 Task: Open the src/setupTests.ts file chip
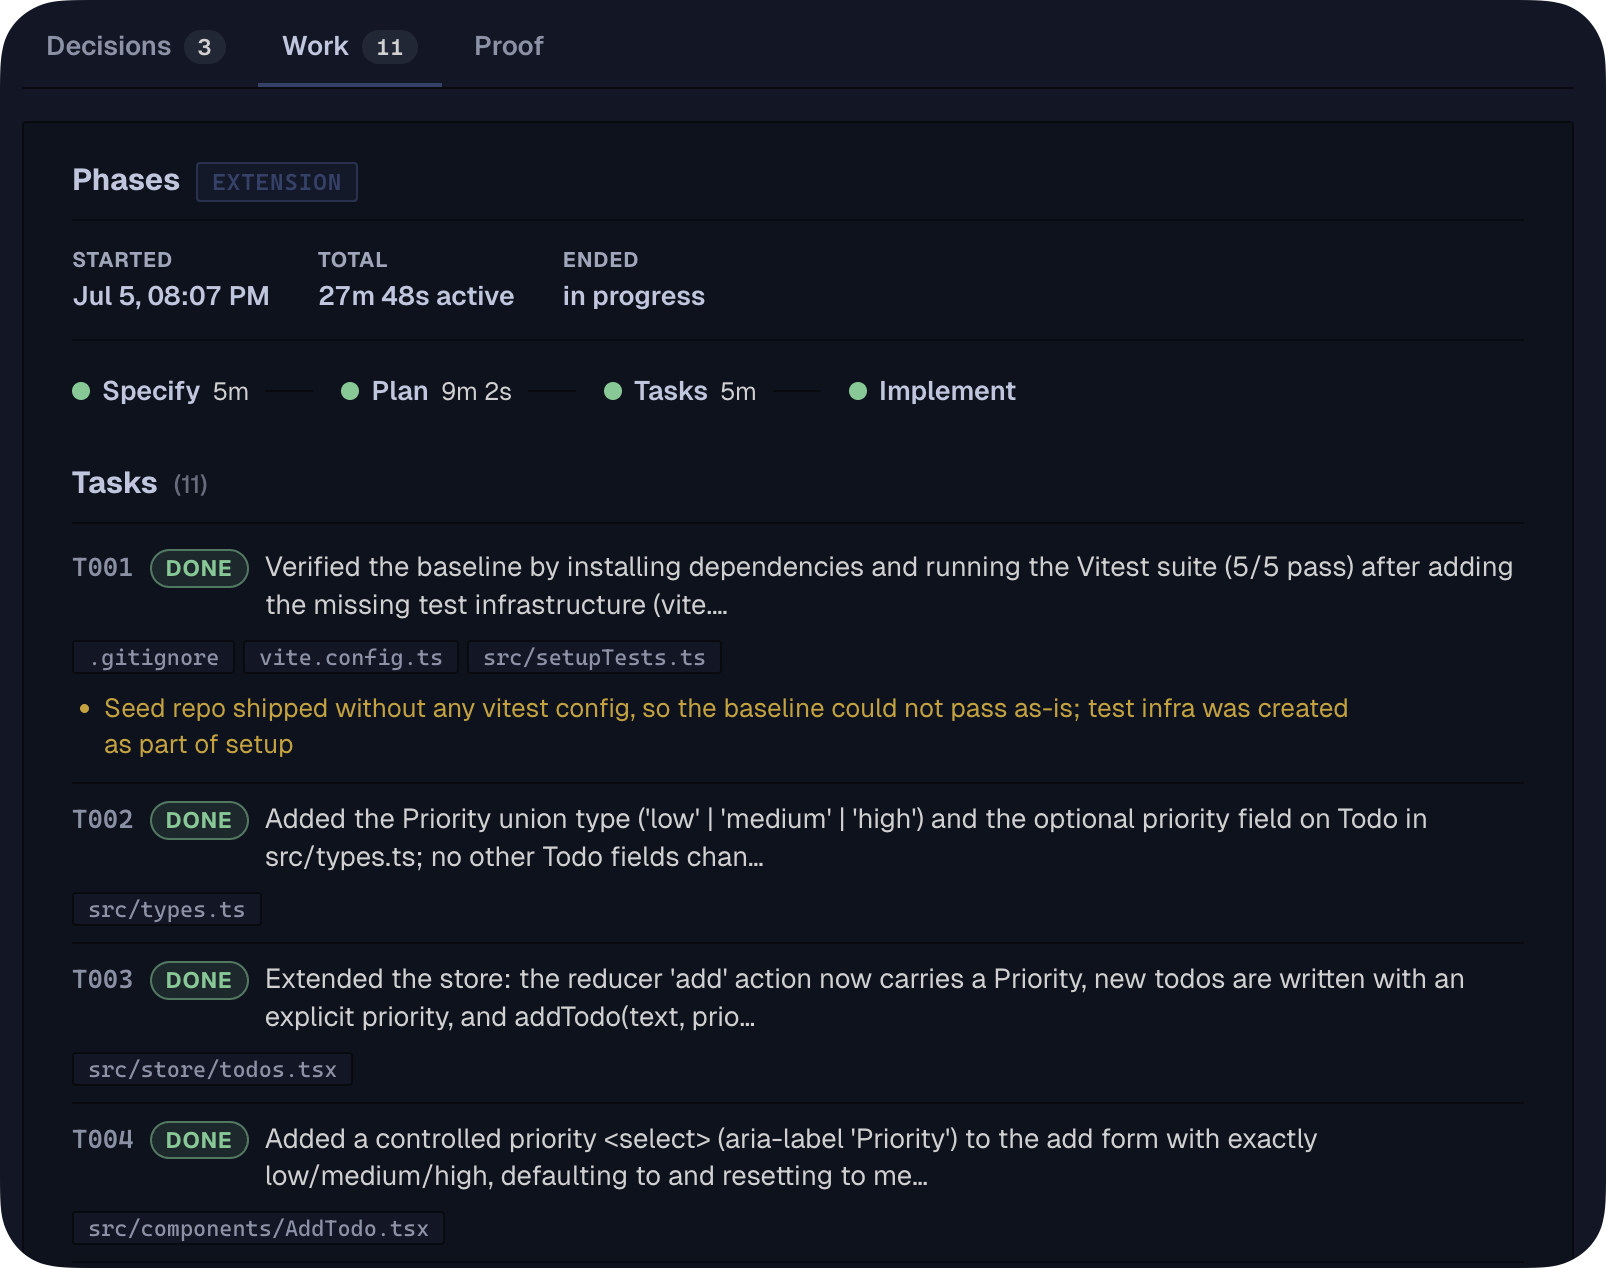click(x=594, y=658)
